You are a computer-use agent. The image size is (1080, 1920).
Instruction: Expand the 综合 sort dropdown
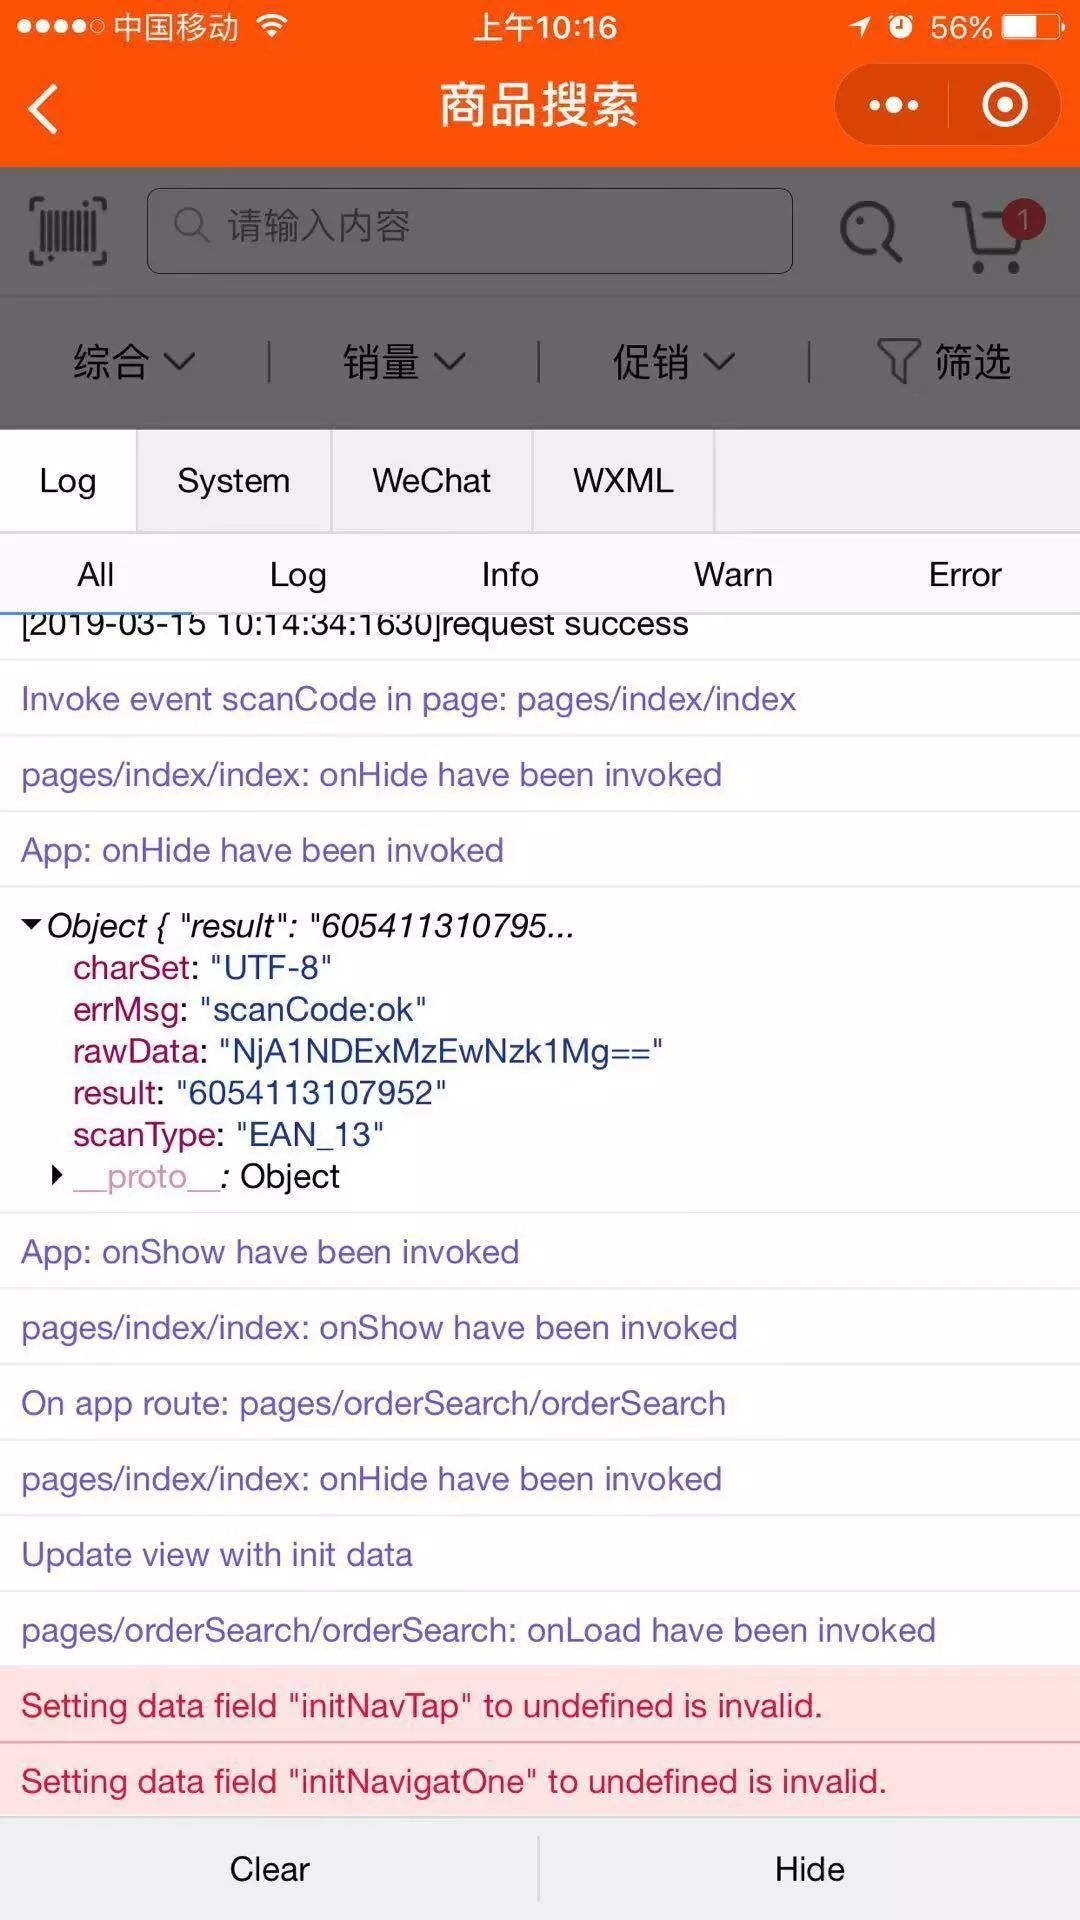pyautogui.click(x=134, y=361)
